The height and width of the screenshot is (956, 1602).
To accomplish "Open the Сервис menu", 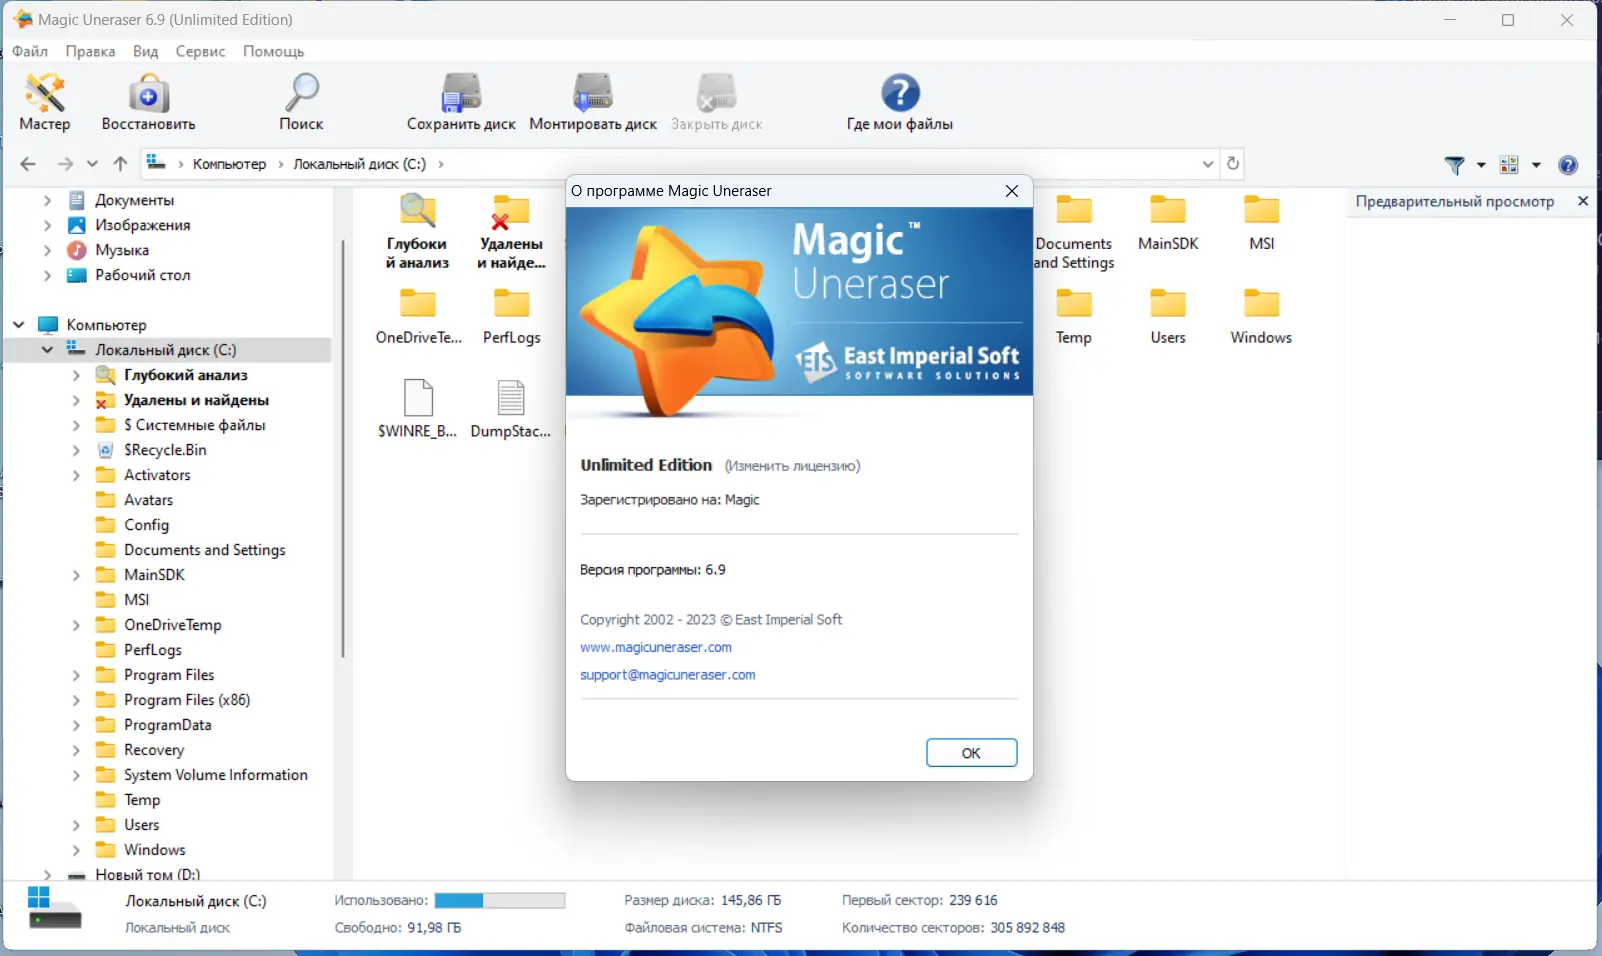I will [x=199, y=51].
